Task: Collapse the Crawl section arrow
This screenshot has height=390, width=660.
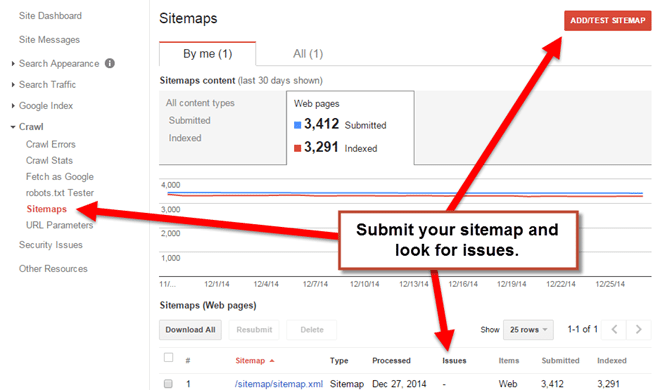Action: 13,127
